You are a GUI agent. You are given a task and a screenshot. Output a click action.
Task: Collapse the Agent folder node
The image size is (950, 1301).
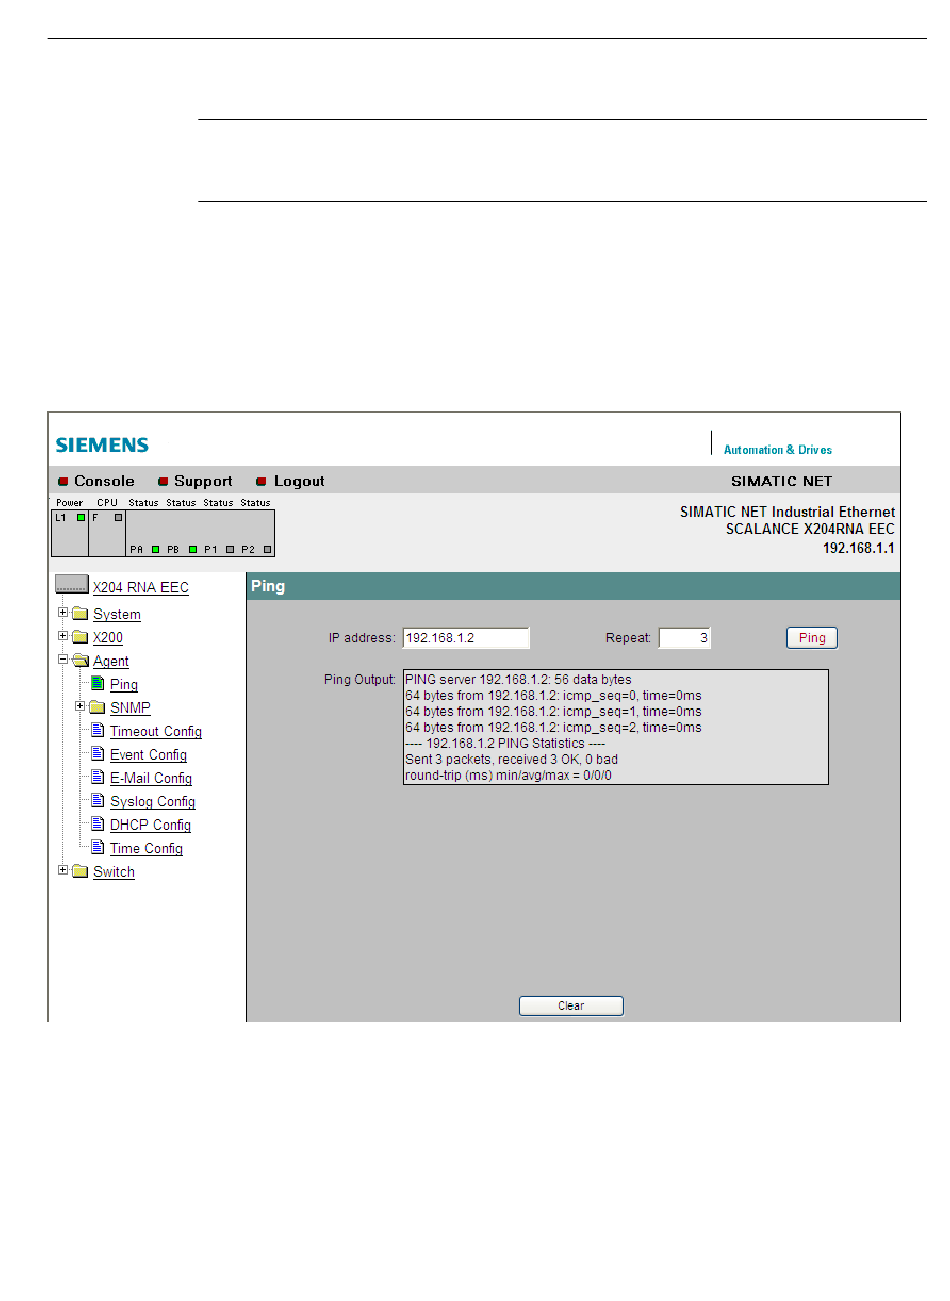coord(63,660)
